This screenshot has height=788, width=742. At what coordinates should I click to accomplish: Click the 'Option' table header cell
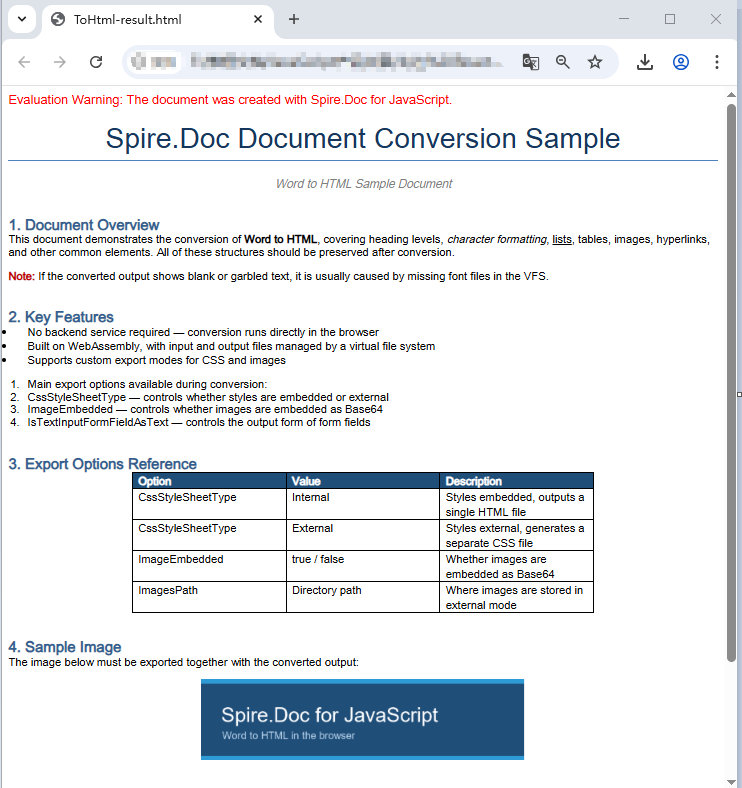pyautogui.click(x=210, y=481)
